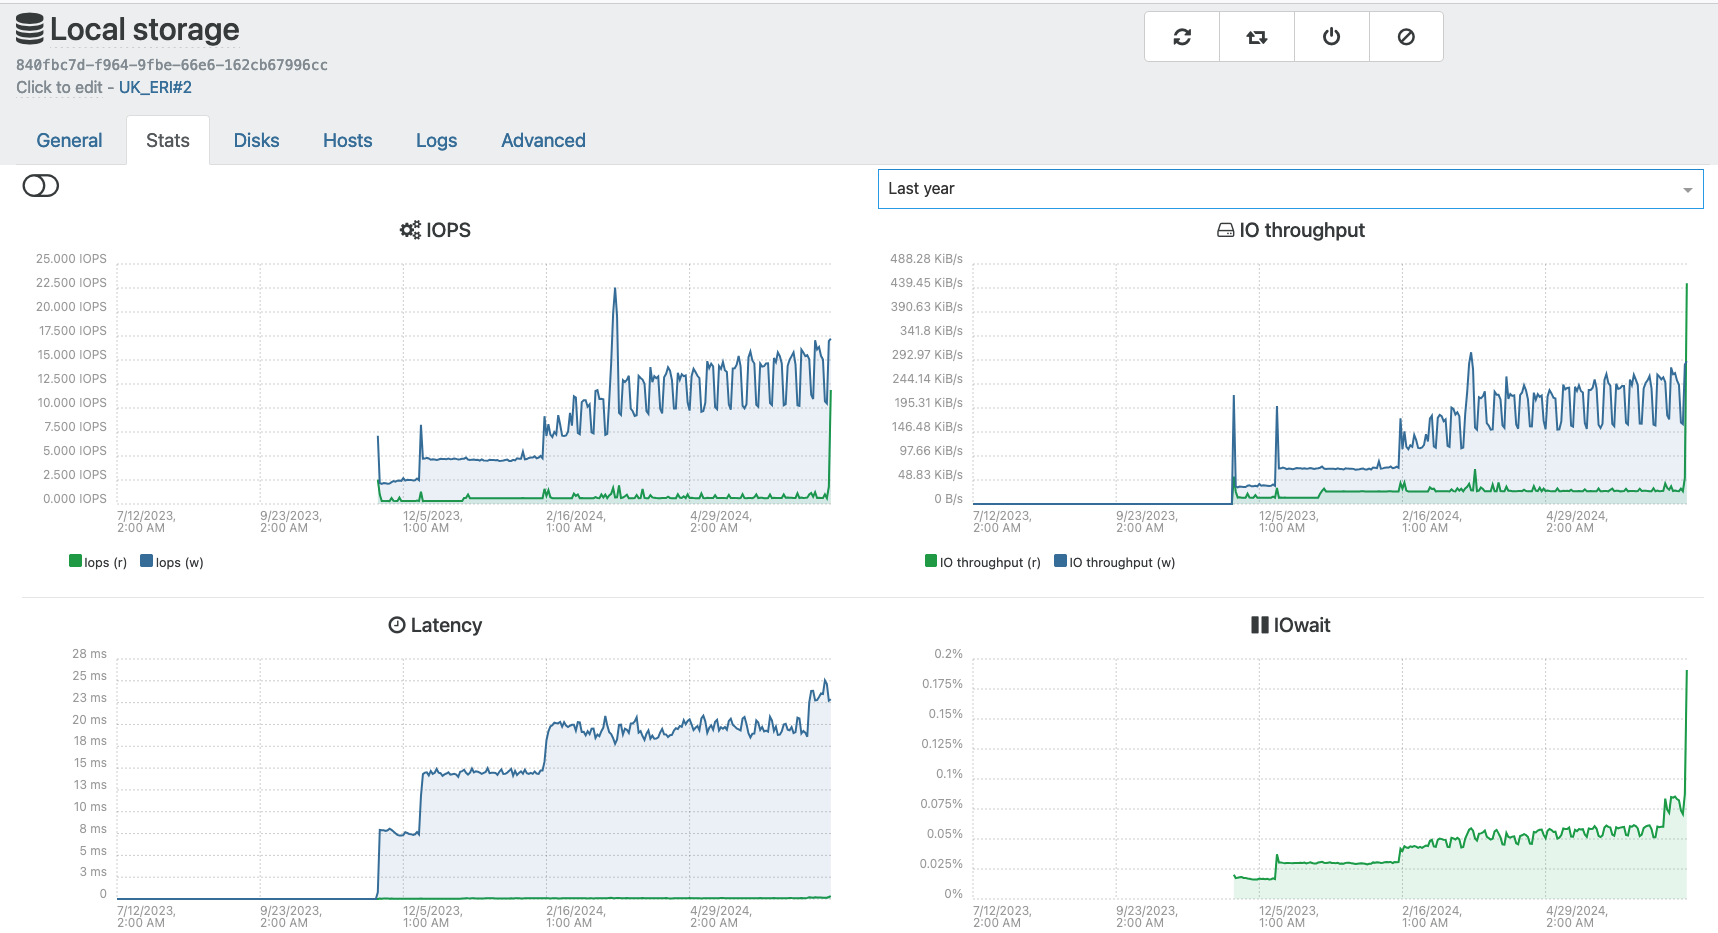The height and width of the screenshot is (933, 1718).
Task: Click the Latency chart title
Action: [x=446, y=625]
